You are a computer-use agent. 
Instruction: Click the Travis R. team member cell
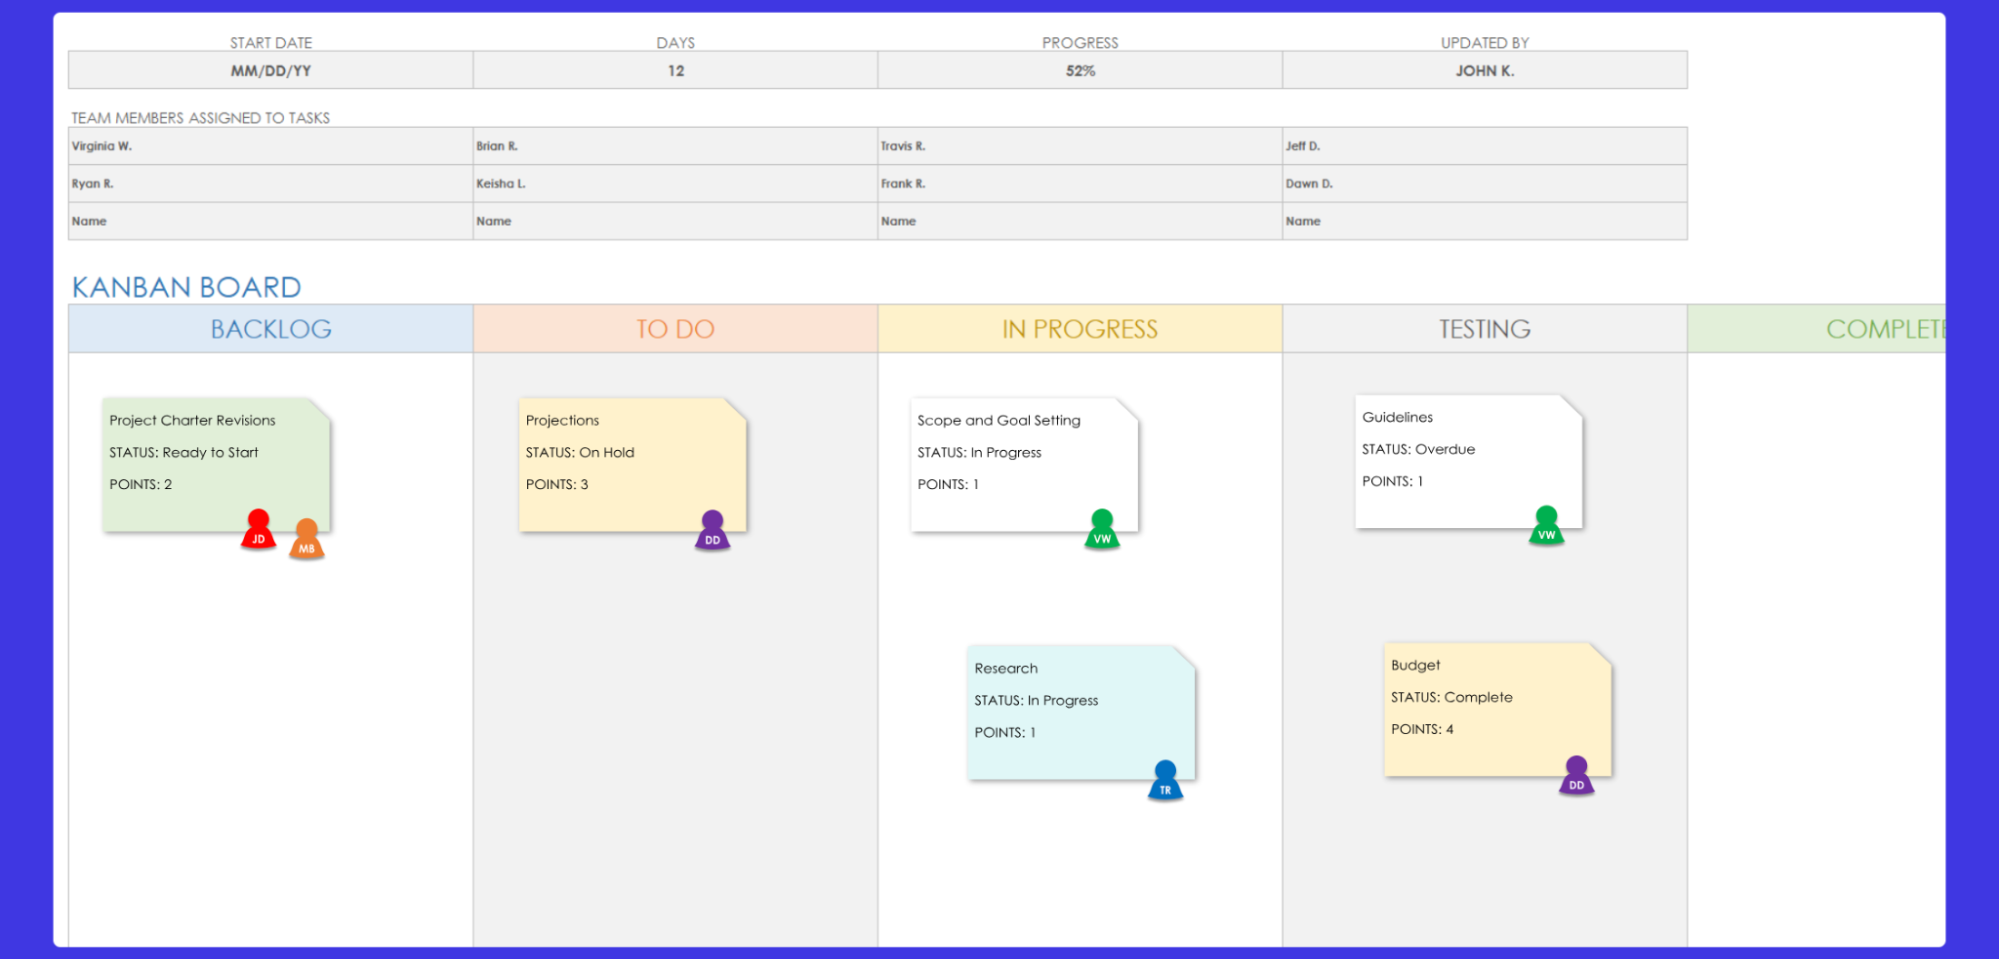pos(1080,146)
